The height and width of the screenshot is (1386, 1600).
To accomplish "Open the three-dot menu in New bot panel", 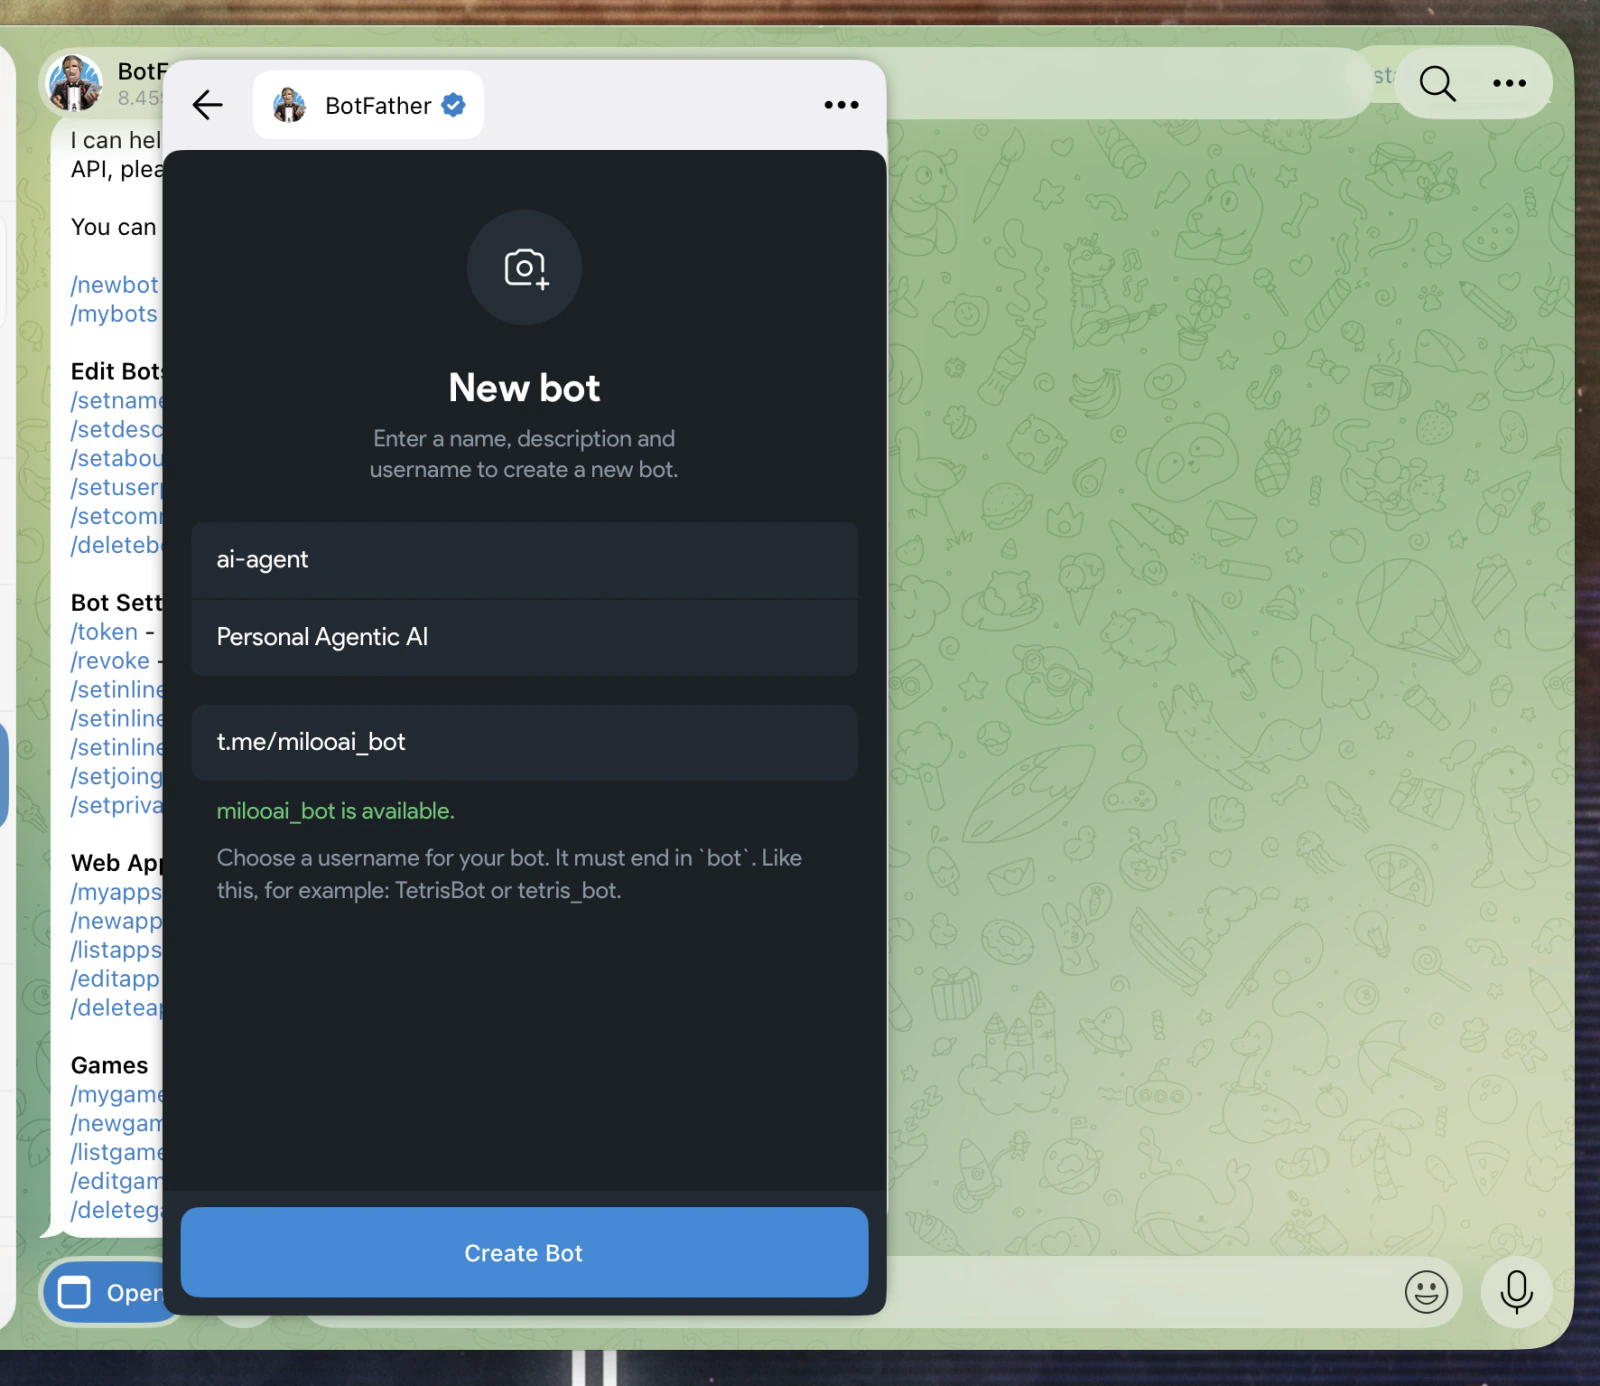I will coord(841,105).
